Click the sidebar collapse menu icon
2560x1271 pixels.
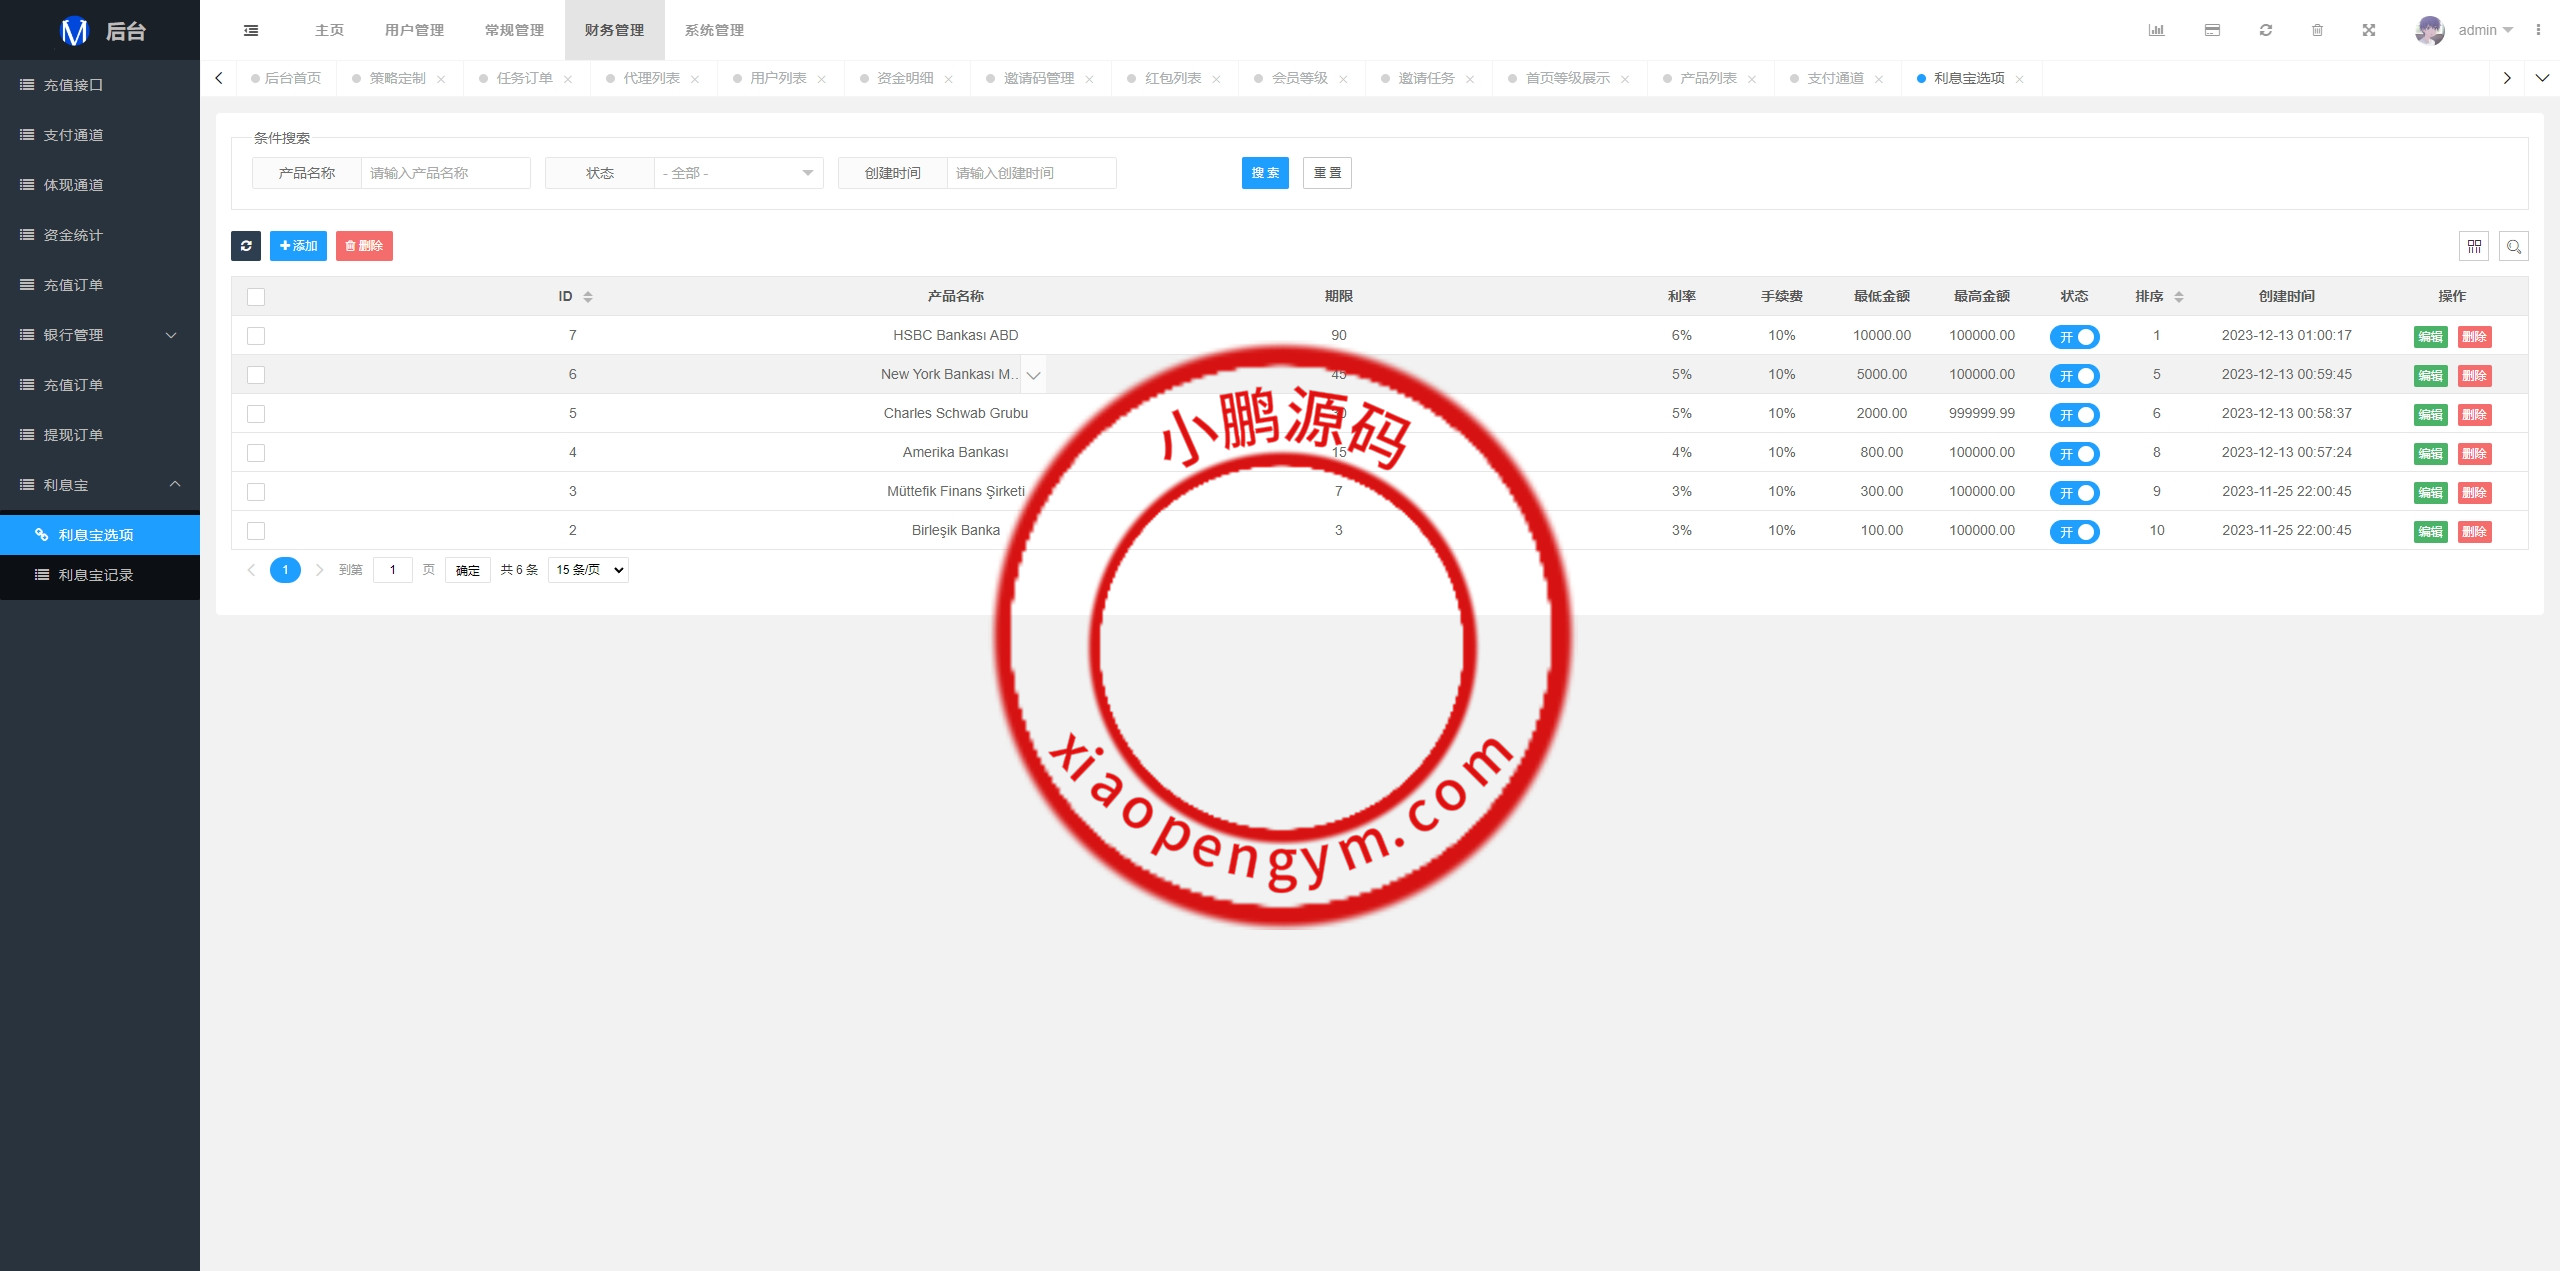[251, 30]
